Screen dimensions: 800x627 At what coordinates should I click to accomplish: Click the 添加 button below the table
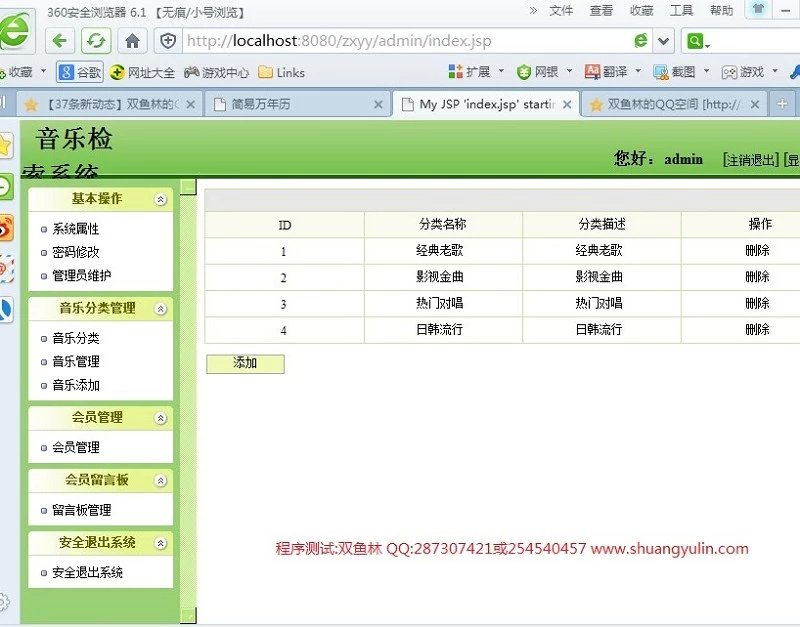point(245,364)
